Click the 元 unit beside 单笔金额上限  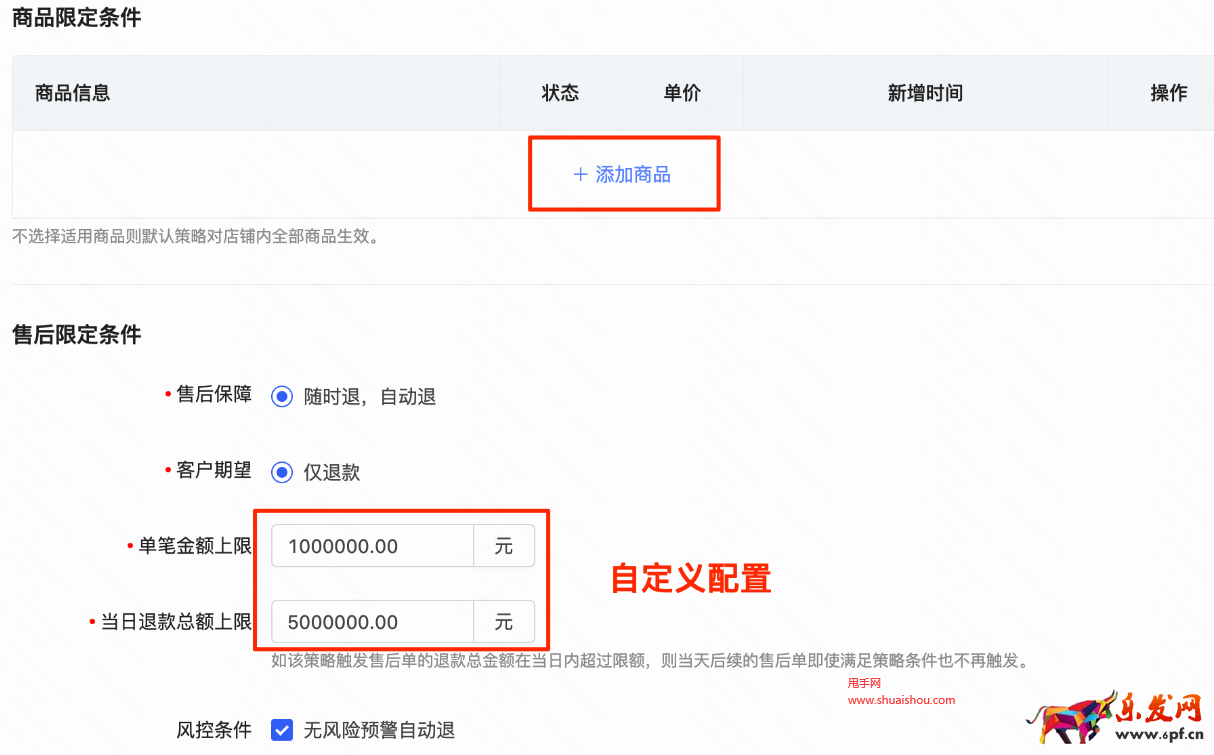click(504, 546)
